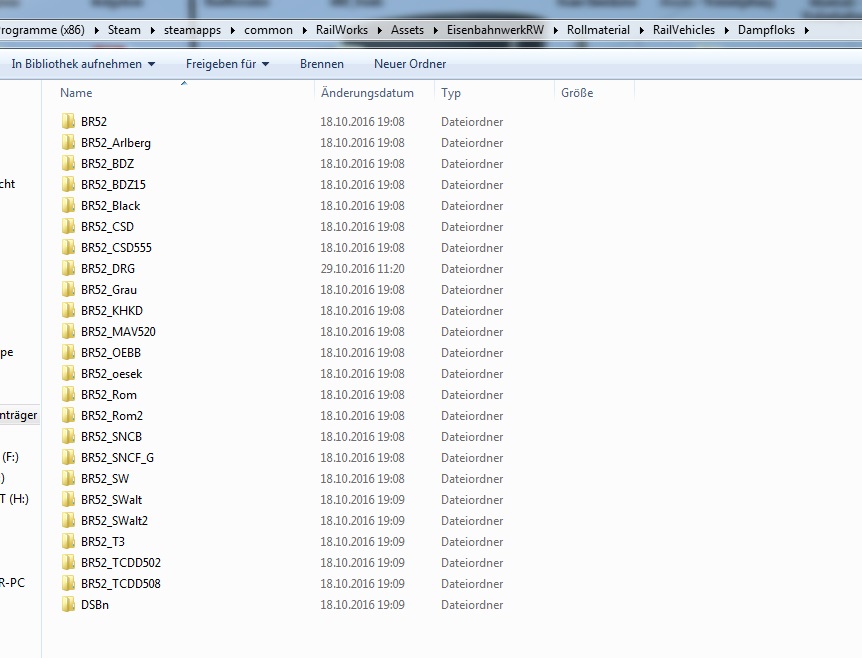
Task: Select the BR52_CSD folder icon
Action: [x=68, y=226]
